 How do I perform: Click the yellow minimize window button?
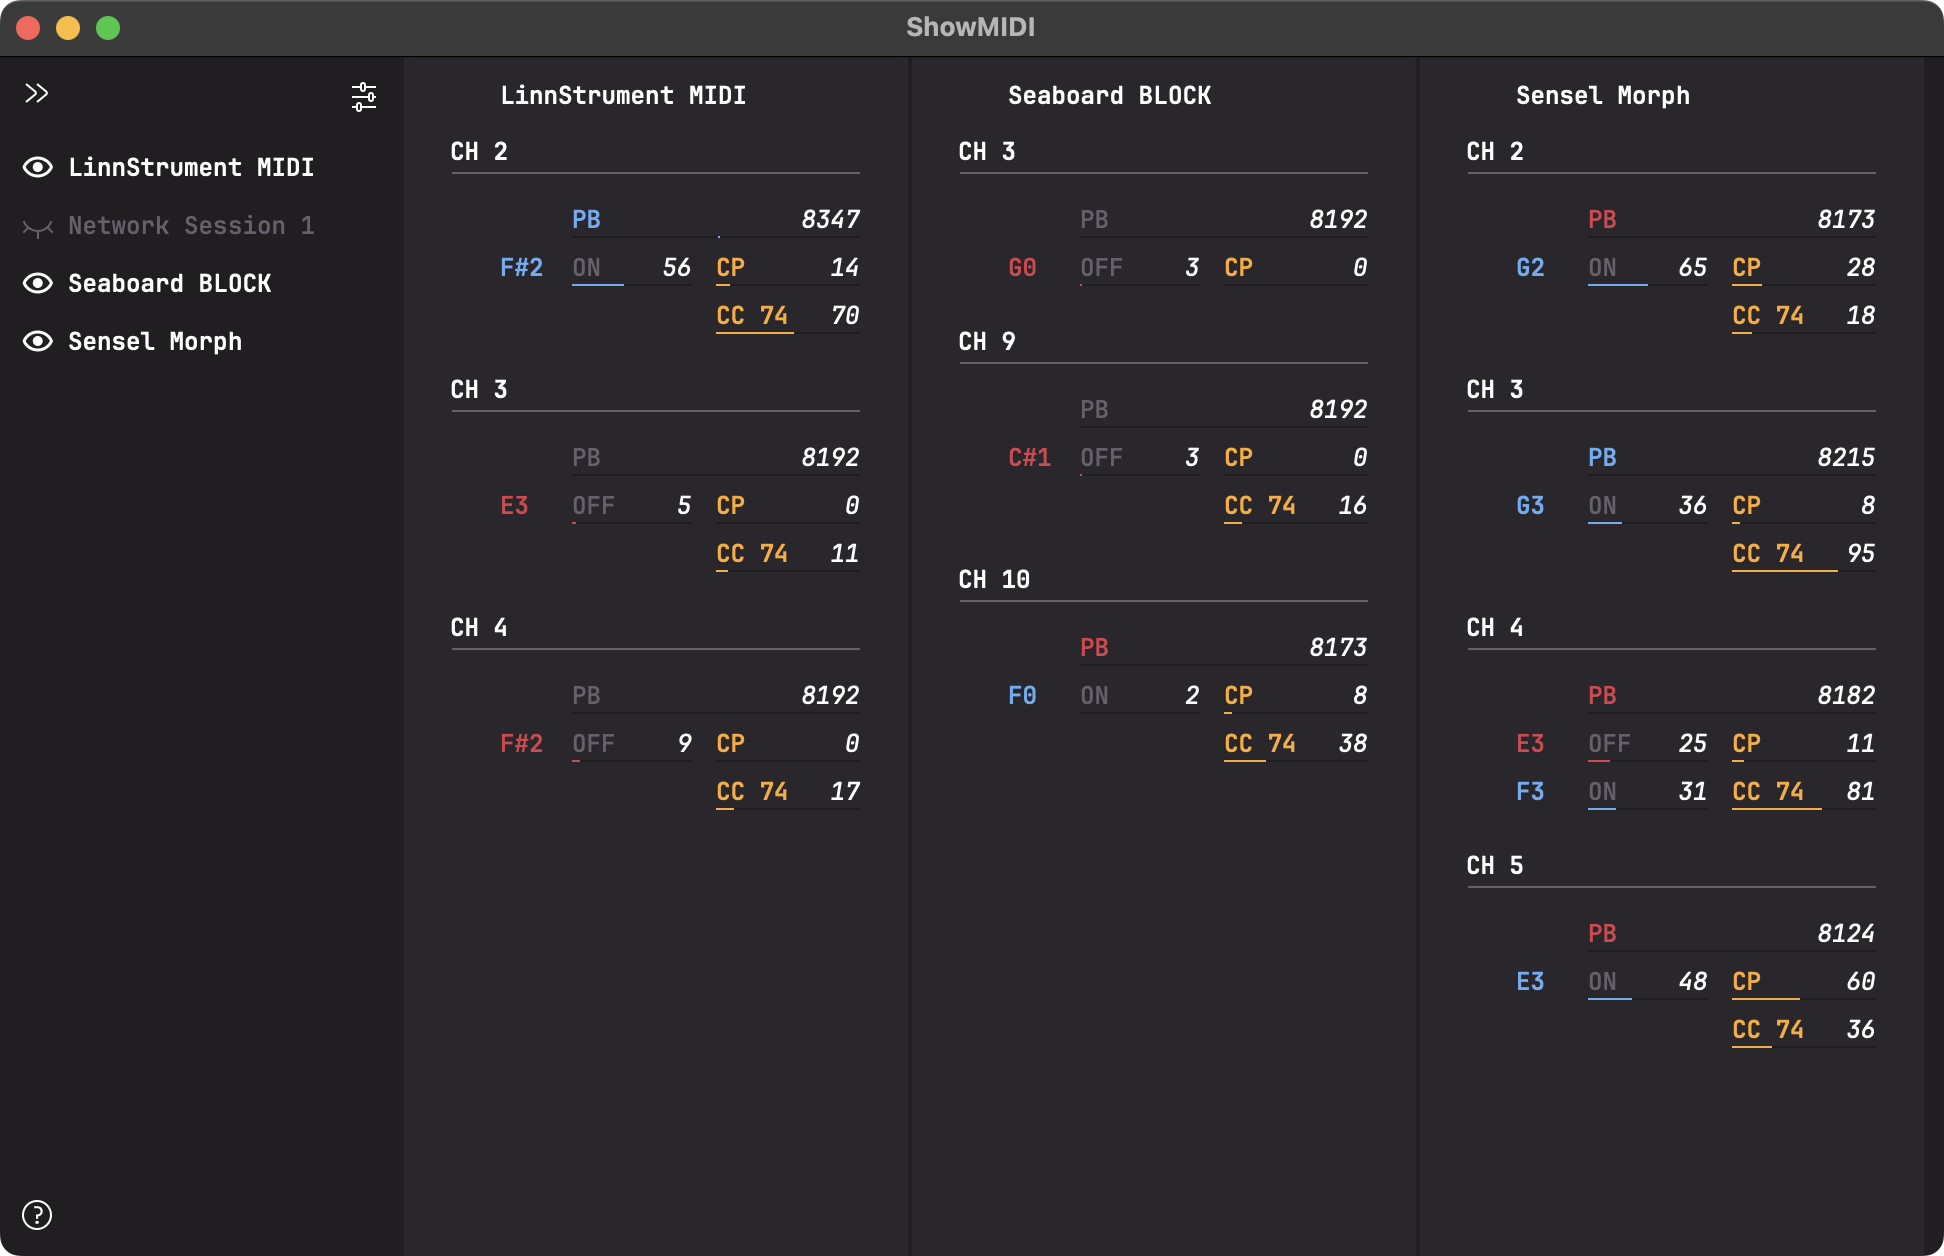click(x=68, y=28)
